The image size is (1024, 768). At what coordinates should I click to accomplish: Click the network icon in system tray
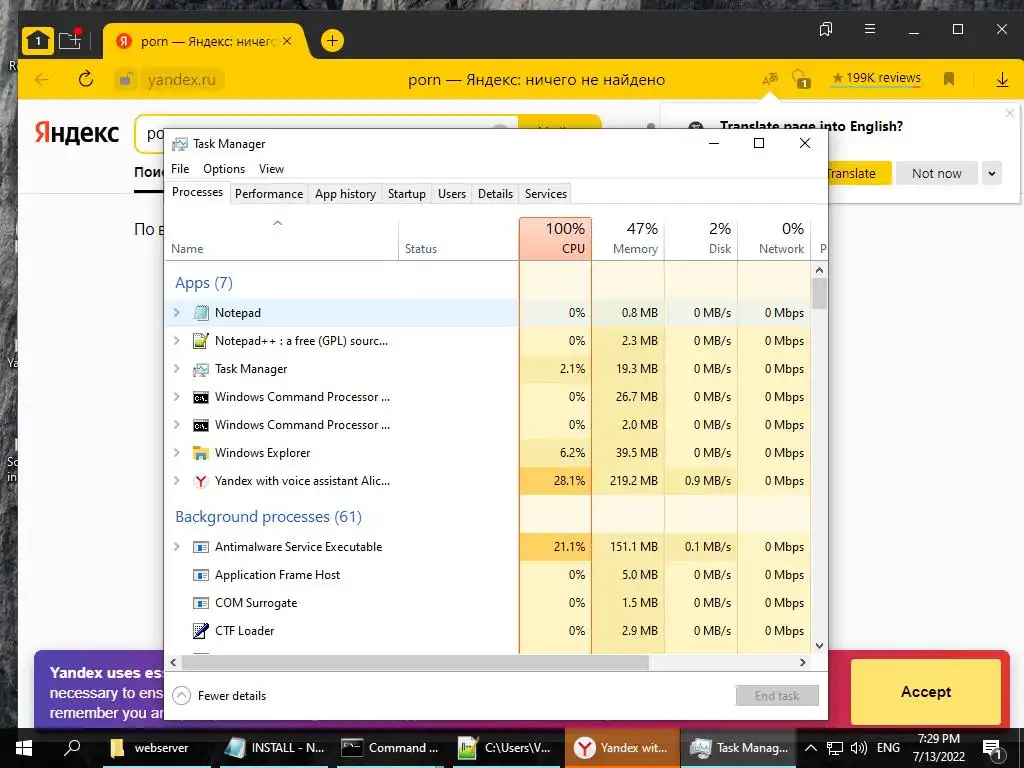coord(835,748)
